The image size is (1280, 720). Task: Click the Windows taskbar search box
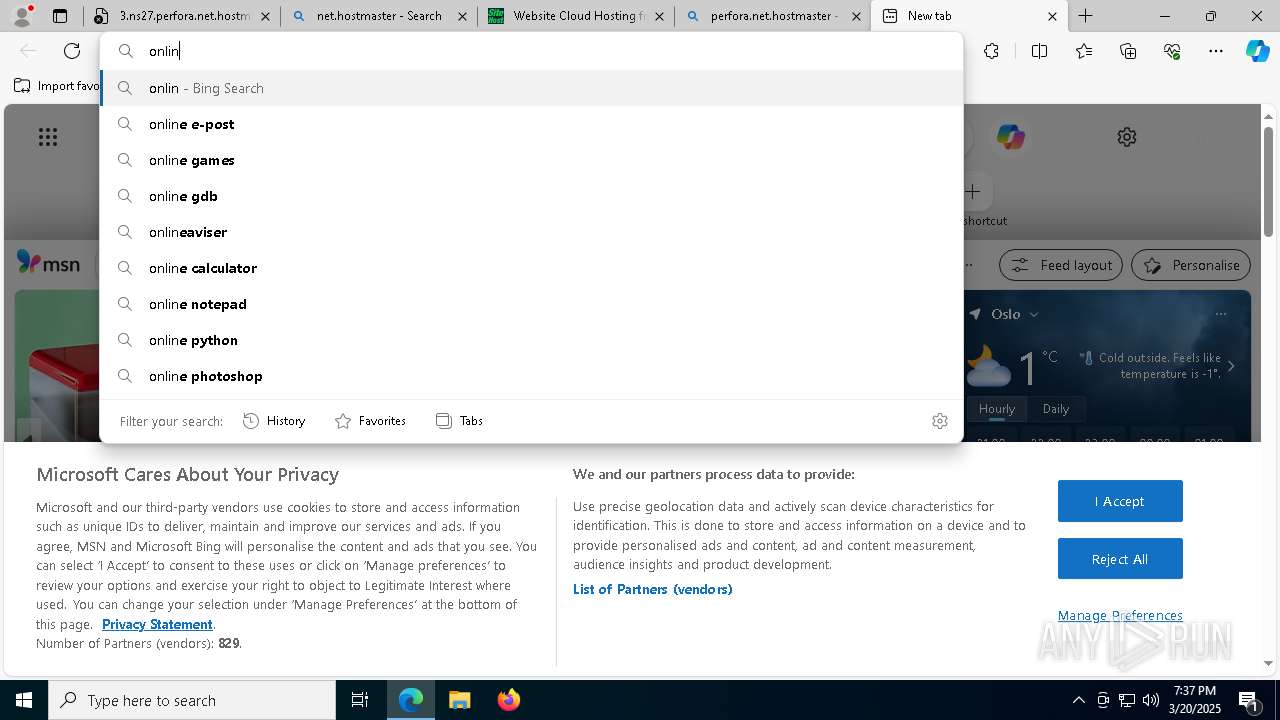pyautogui.click(x=192, y=700)
